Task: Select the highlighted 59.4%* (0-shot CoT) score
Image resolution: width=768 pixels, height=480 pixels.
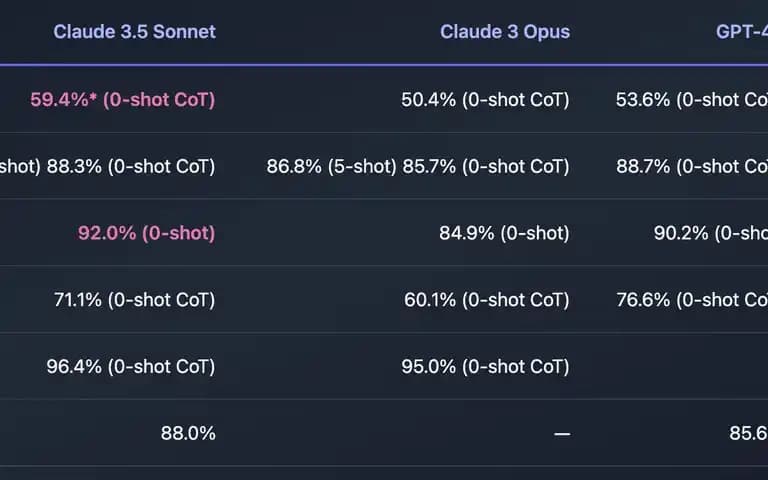Action: [x=123, y=100]
